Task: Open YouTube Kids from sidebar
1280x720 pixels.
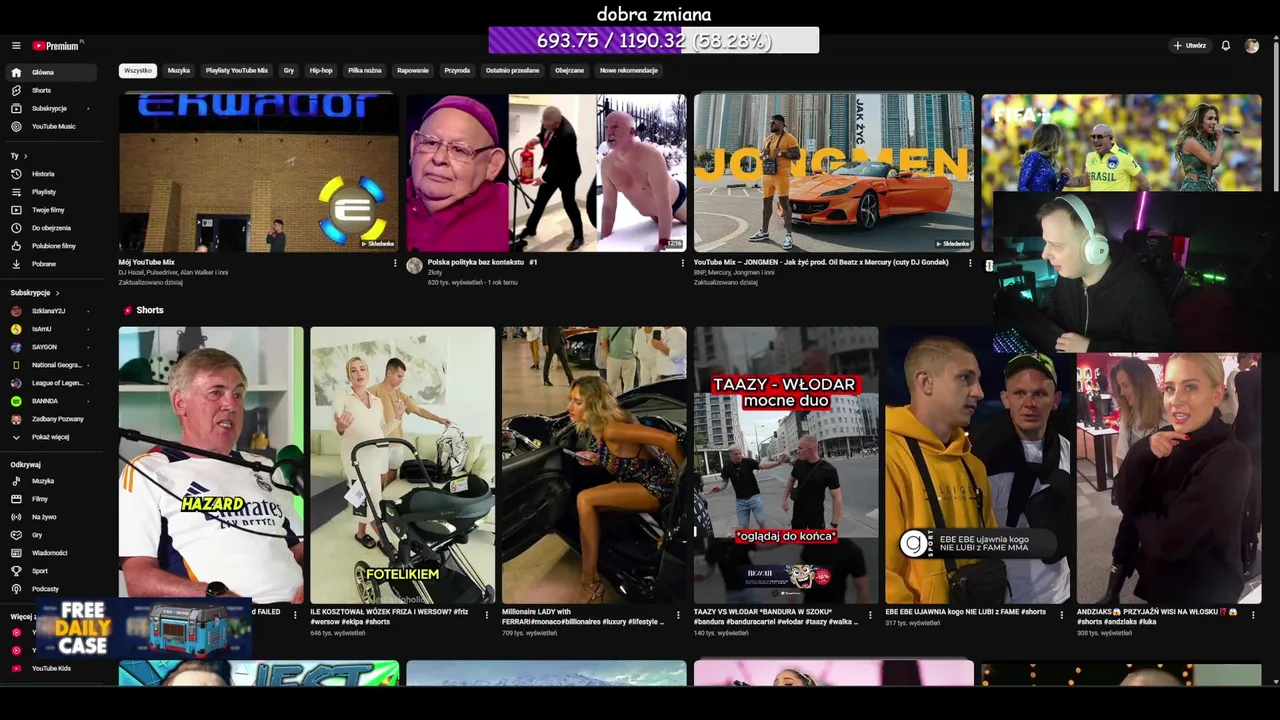Action: [x=52, y=668]
